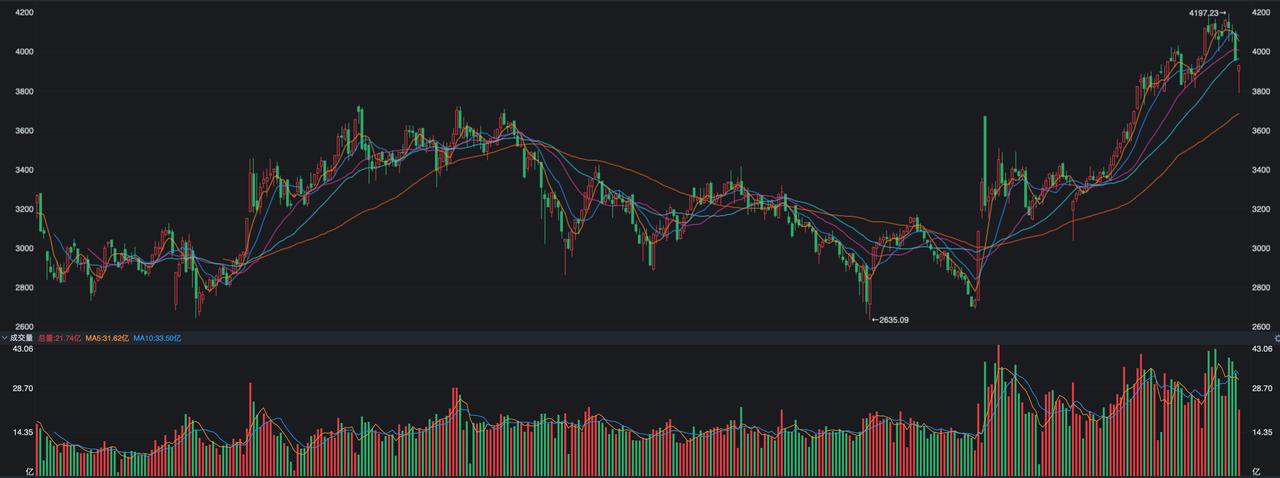Click the 43.06 label on left volume axis
This screenshot has height=478, width=1280.
[x=25, y=349]
